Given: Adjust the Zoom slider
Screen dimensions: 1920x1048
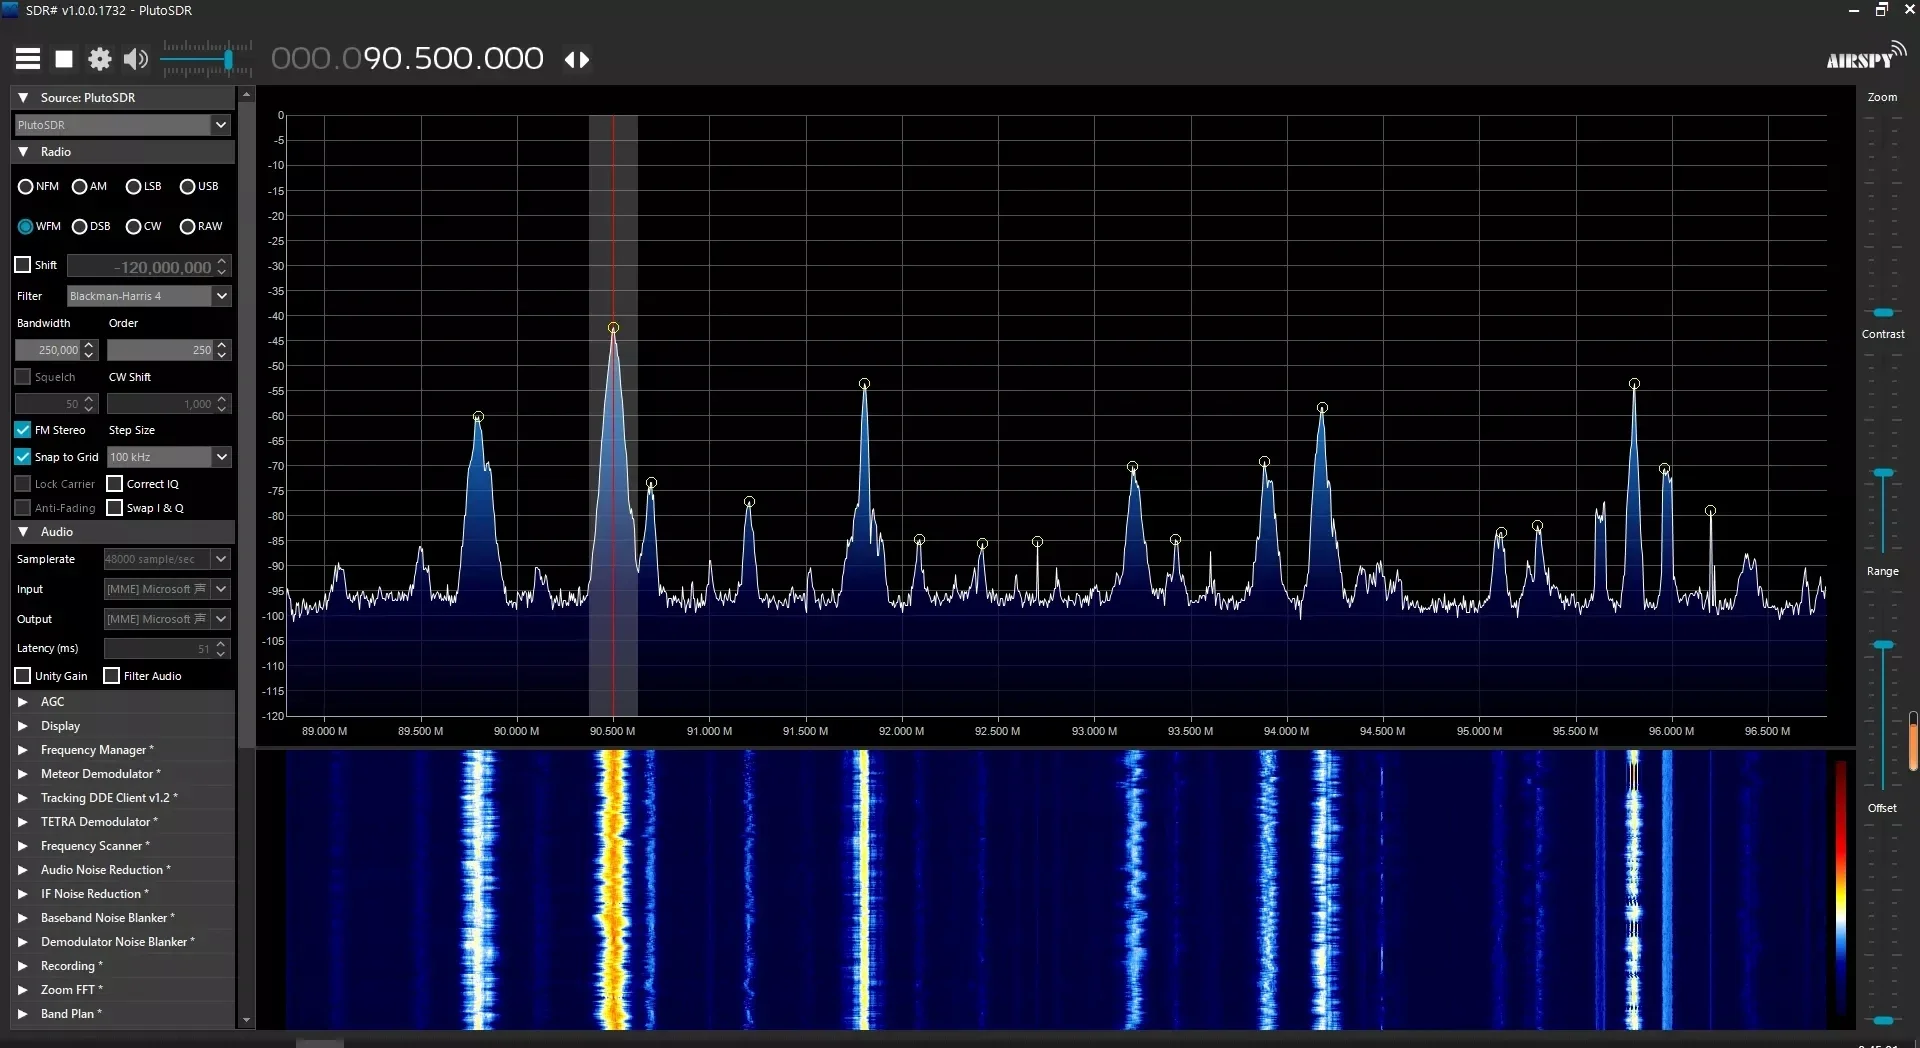Looking at the screenshot, I should click(x=1882, y=312).
